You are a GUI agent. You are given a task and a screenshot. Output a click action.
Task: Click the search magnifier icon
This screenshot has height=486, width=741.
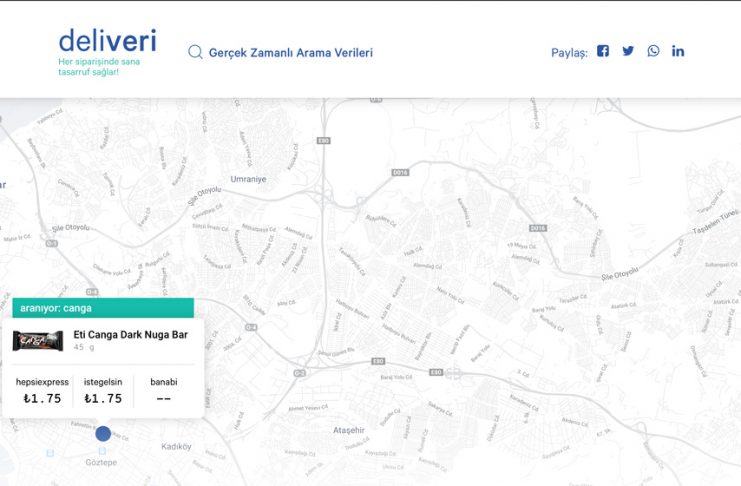point(195,52)
